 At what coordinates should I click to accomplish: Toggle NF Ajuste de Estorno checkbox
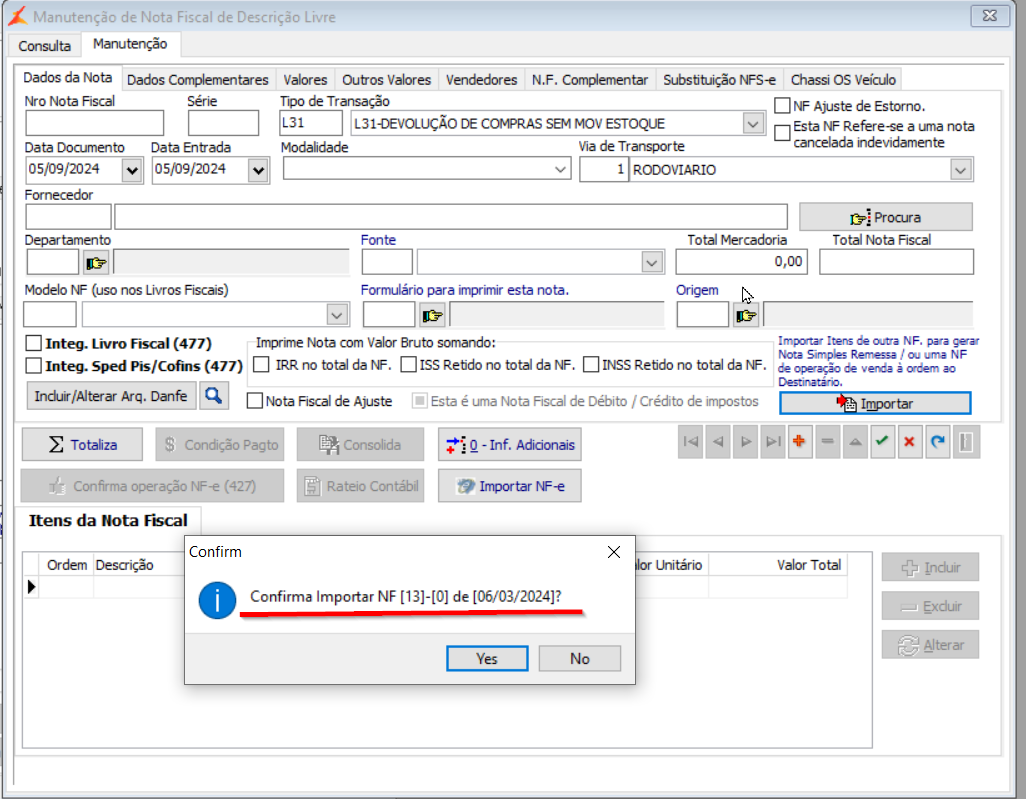[782, 105]
